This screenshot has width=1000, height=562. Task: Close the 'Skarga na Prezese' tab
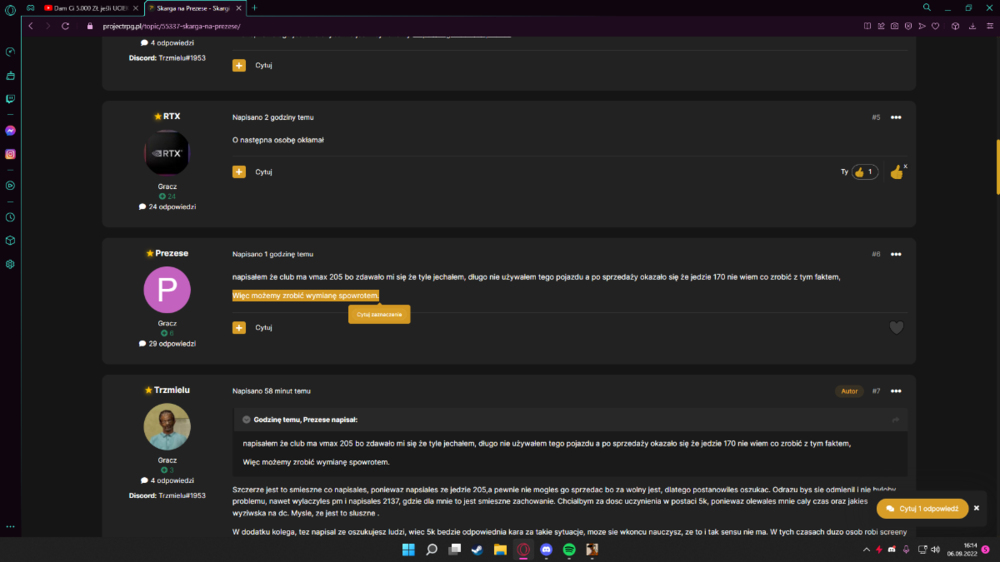(239, 8)
